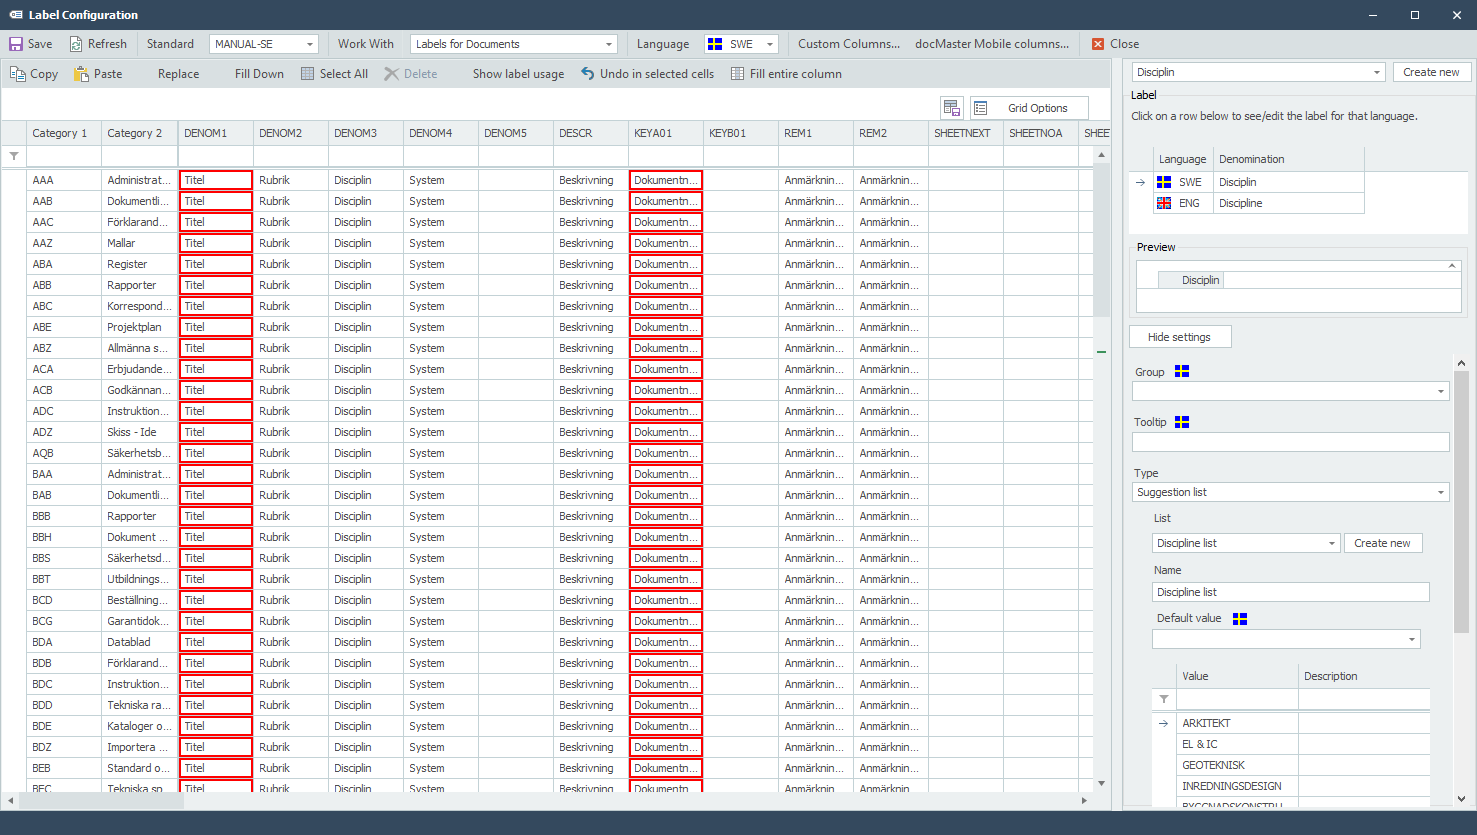Click Replace in the edit toolbar
1477x835 pixels.
(x=178, y=74)
